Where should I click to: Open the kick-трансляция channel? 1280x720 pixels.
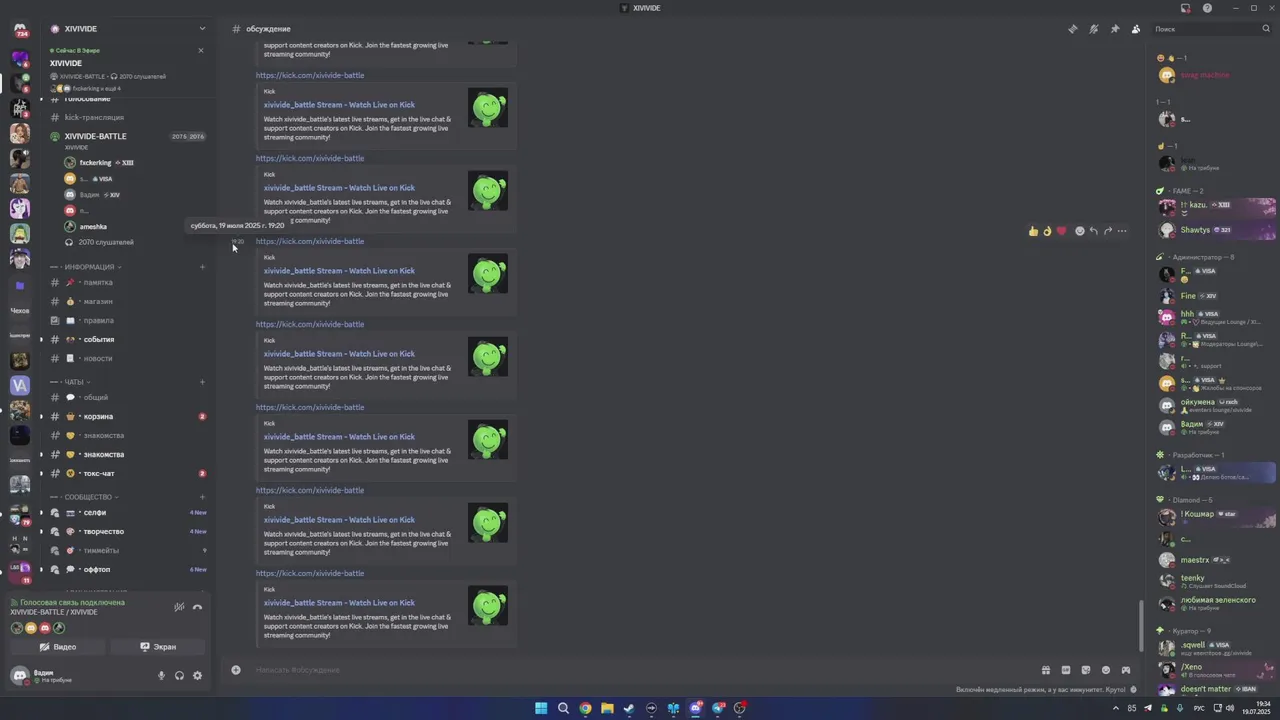click(x=128, y=117)
